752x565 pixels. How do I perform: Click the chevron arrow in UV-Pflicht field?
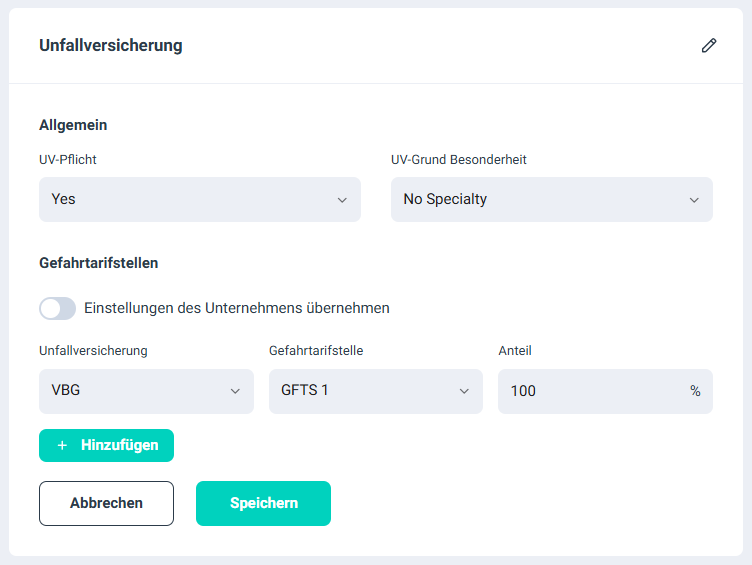click(342, 200)
